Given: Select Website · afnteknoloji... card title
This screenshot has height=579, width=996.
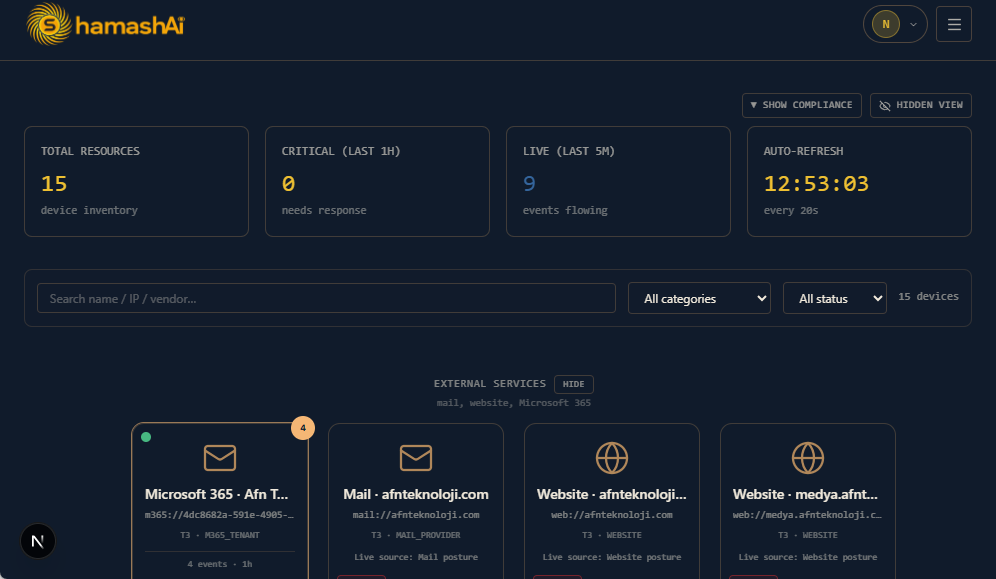Looking at the screenshot, I should (x=612, y=494).
